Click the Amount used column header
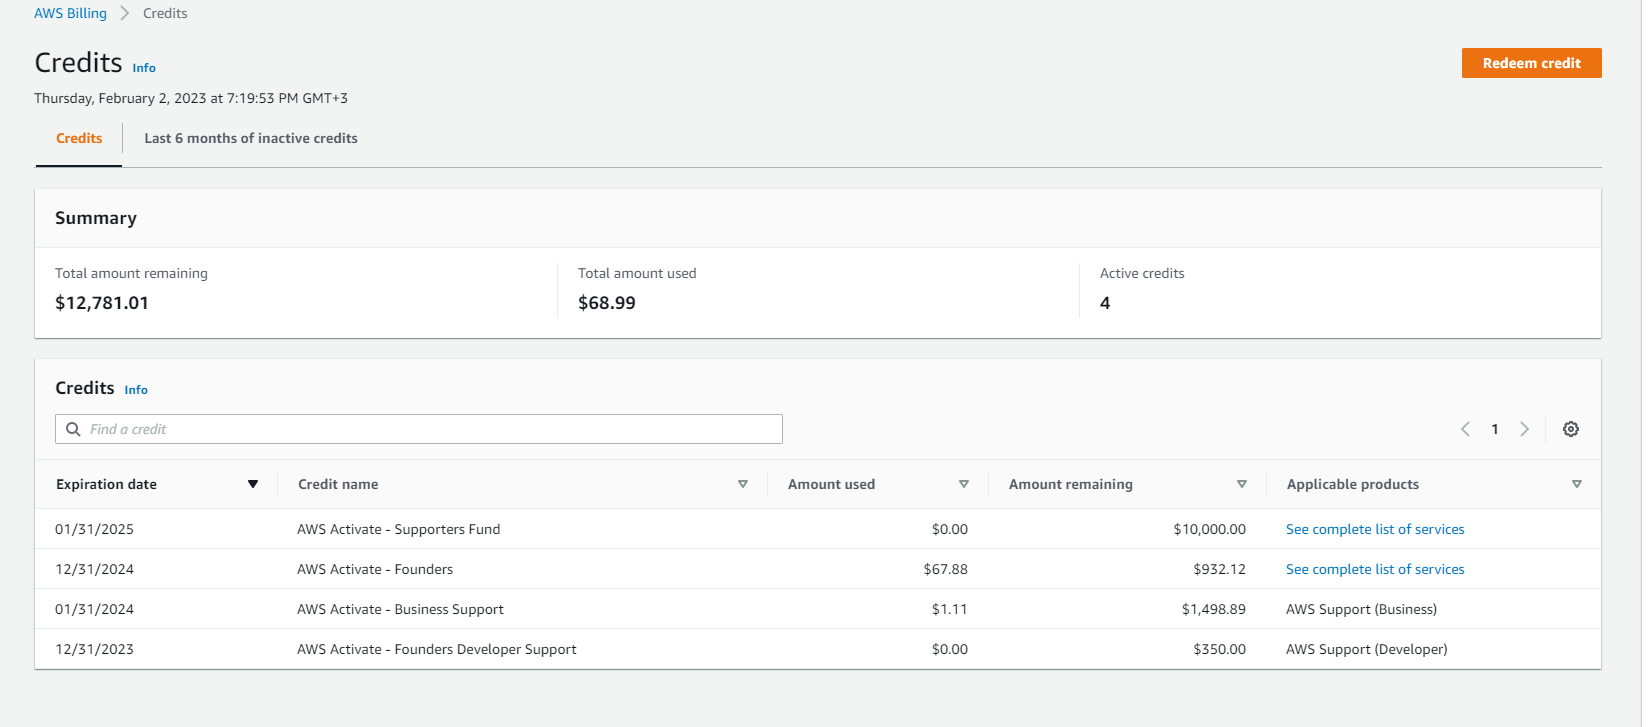The width and height of the screenshot is (1649, 727). [831, 484]
